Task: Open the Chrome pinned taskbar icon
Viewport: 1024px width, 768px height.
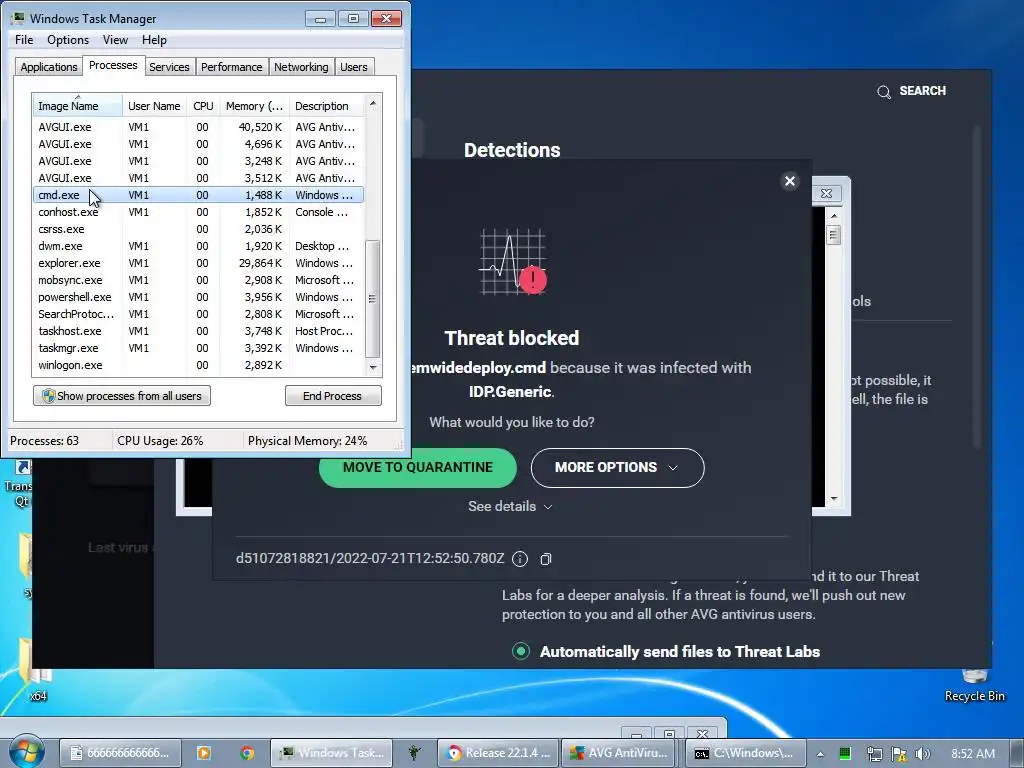Action: pyautogui.click(x=247, y=753)
